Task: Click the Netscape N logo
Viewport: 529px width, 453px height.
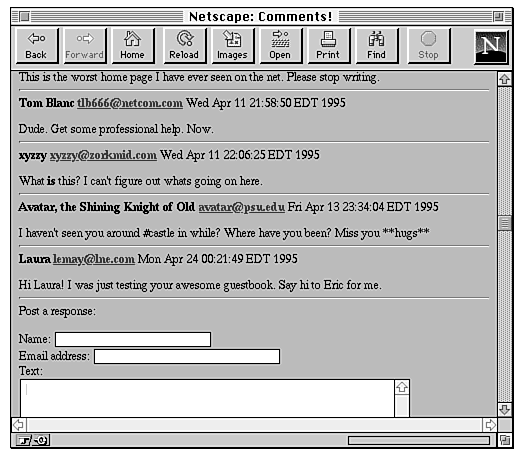Action: coord(491,47)
